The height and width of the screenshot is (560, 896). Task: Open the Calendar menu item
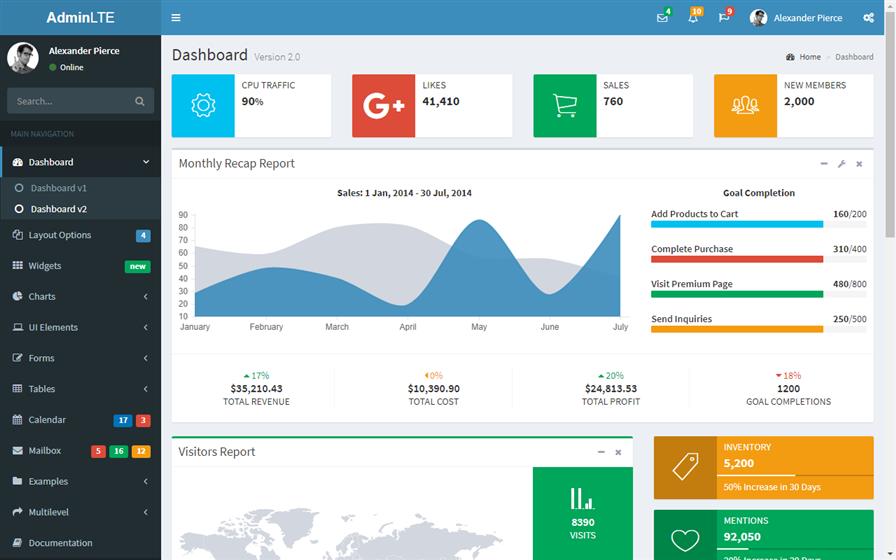click(x=81, y=419)
